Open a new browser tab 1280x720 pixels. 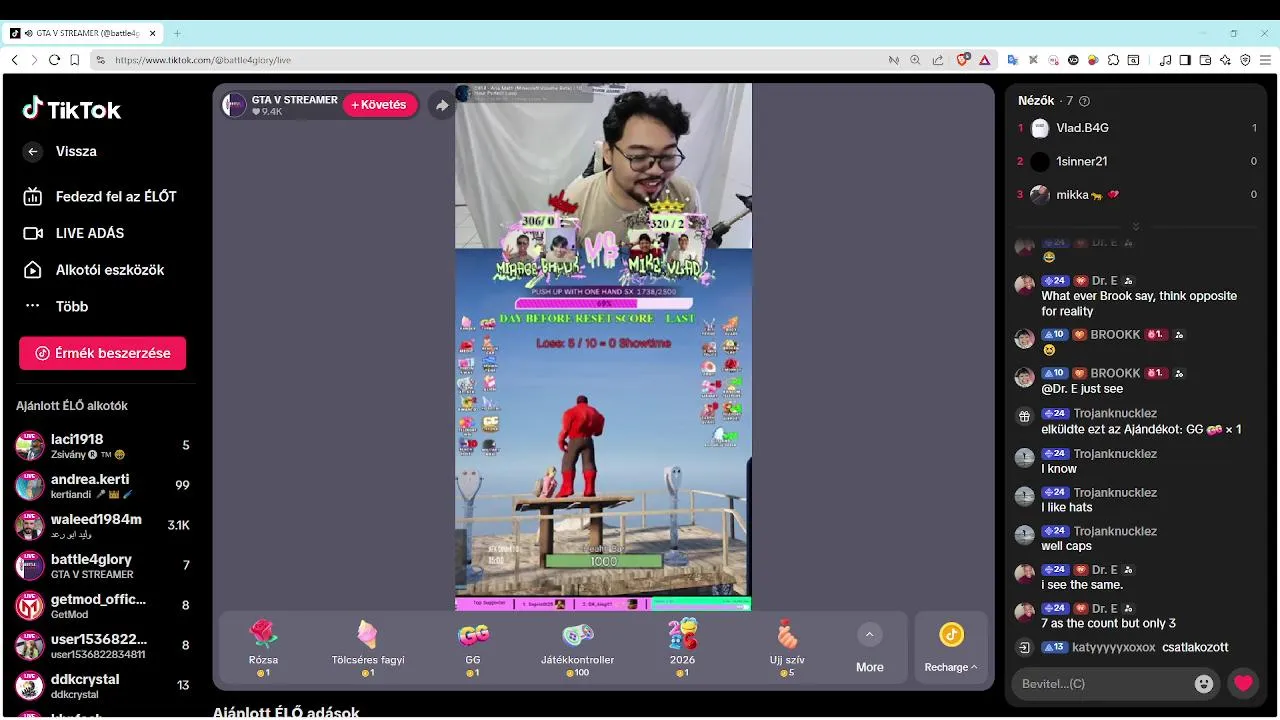177,33
